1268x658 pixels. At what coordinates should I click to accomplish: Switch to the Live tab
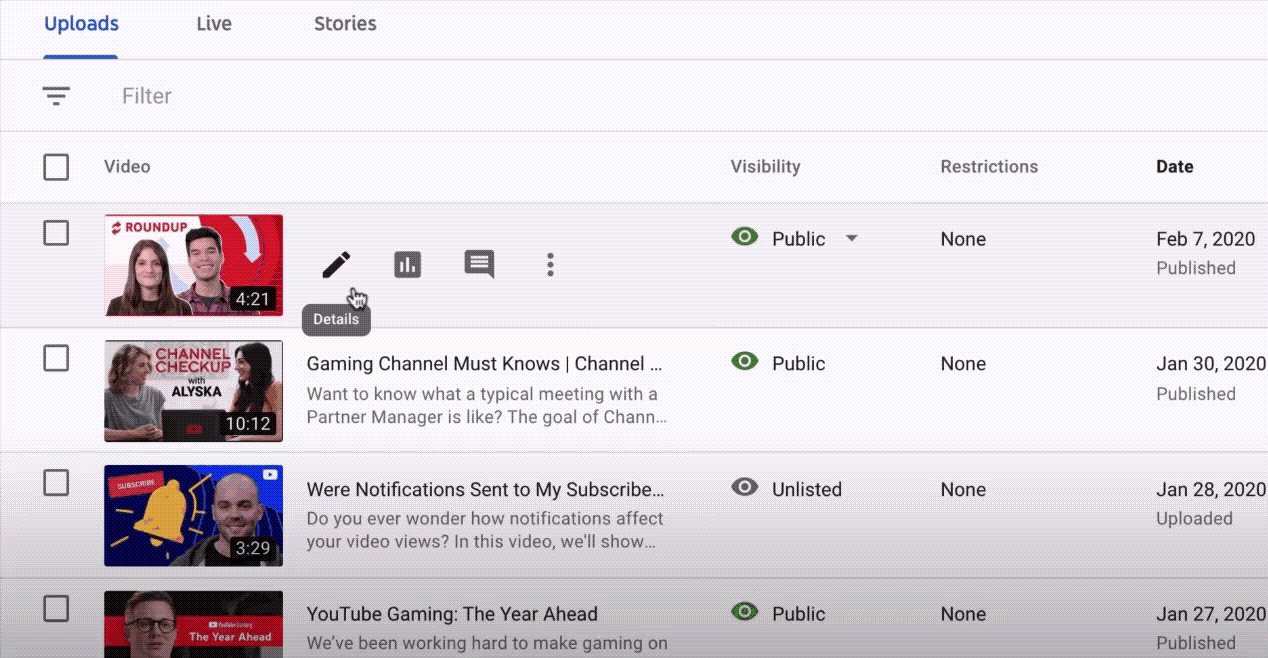(x=214, y=24)
